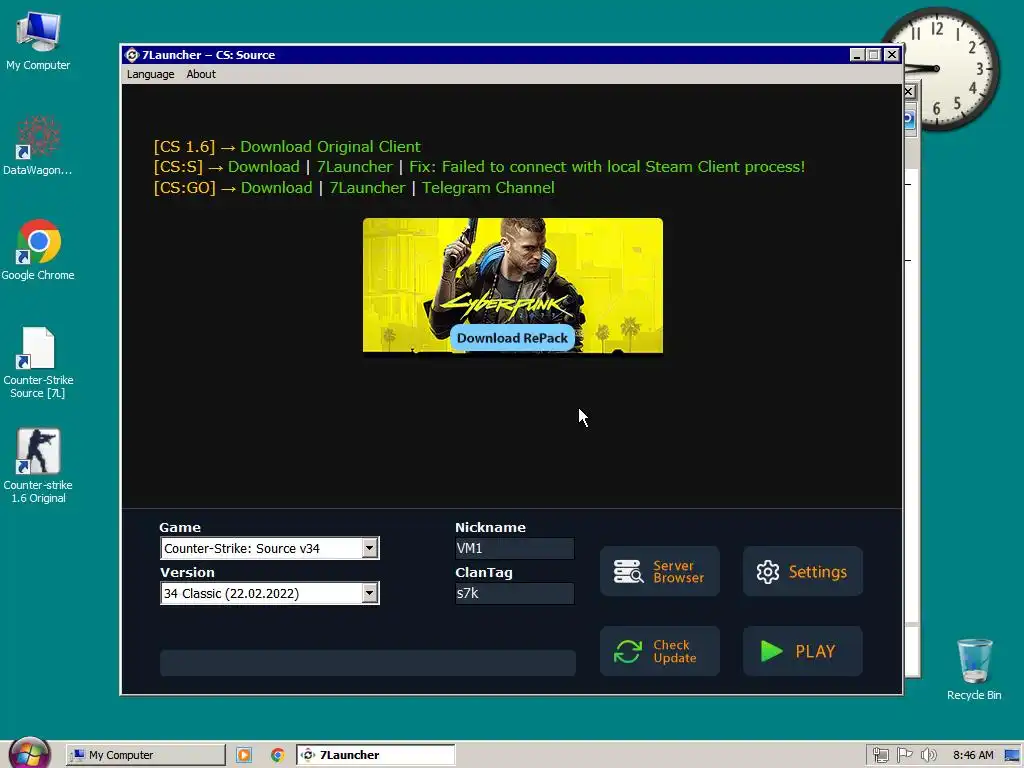Click the Windows Start button

[x=29, y=755]
